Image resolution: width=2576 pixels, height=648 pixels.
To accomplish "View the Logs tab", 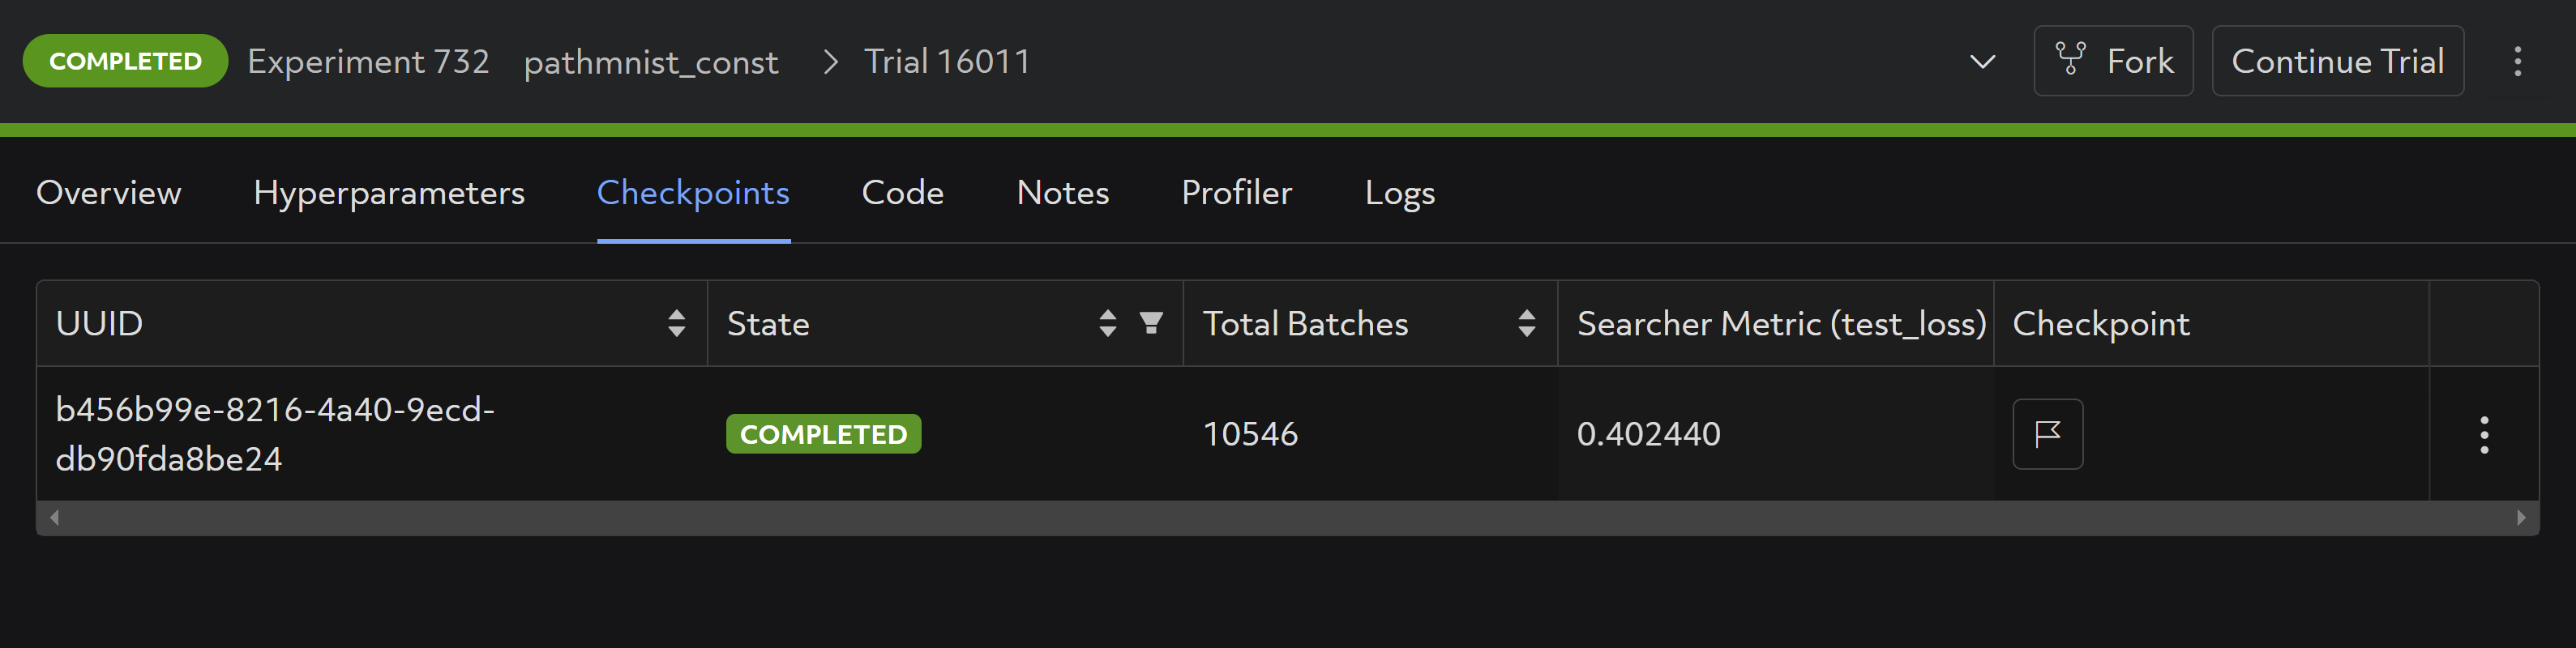I will [x=1399, y=192].
